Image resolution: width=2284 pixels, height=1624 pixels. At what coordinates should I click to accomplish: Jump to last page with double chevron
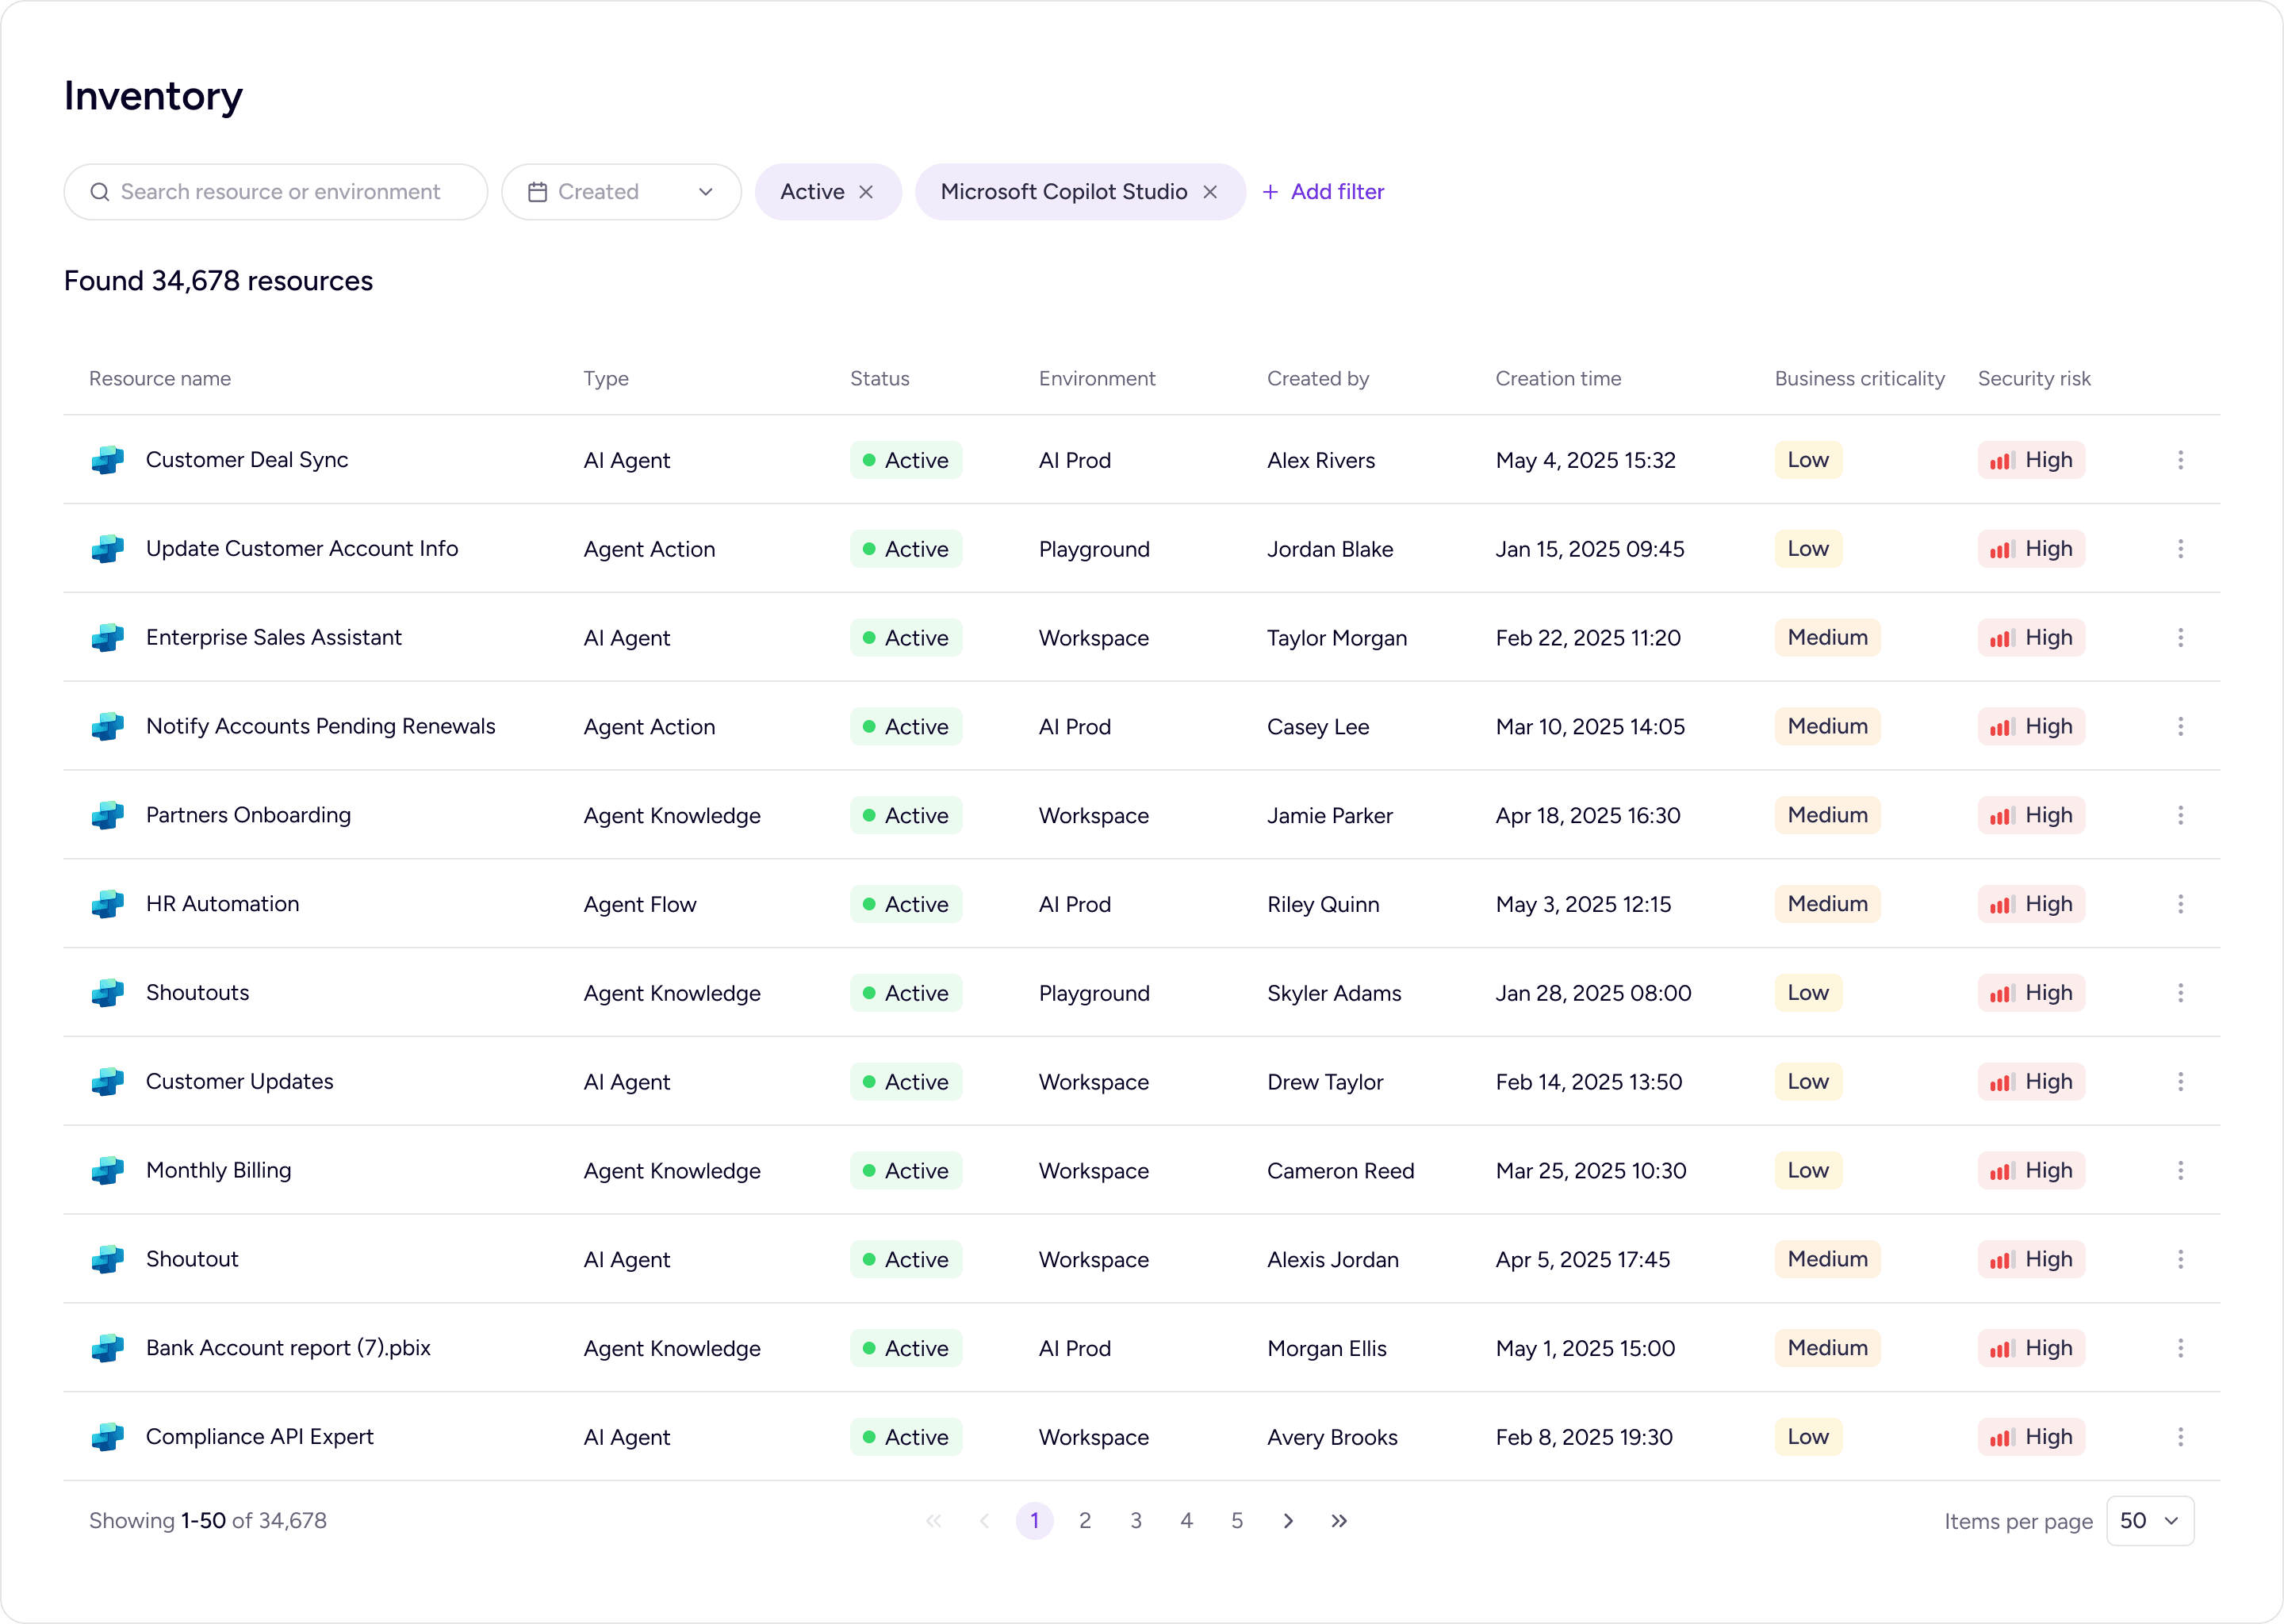pyautogui.click(x=1339, y=1521)
